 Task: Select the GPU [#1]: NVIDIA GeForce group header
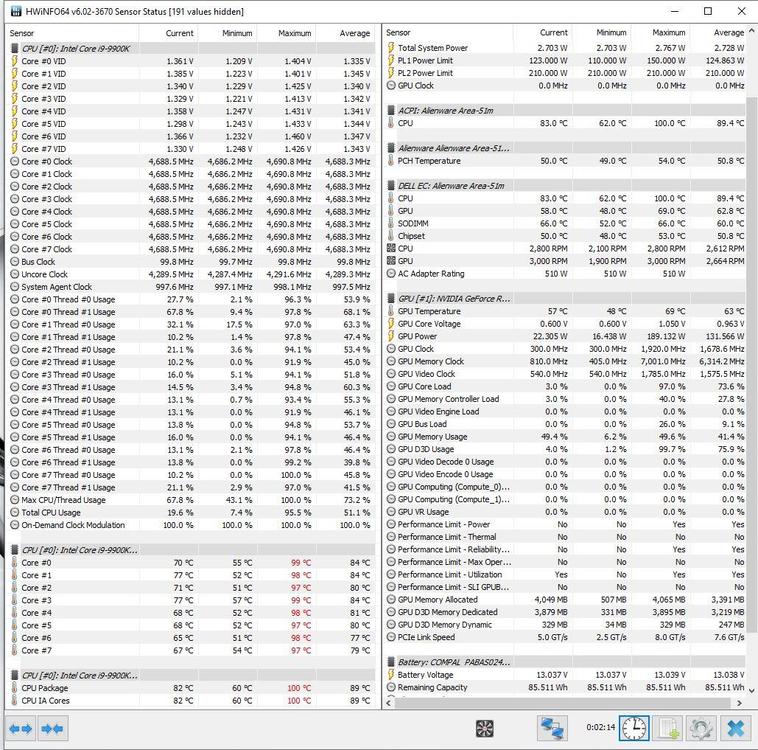(x=455, y=298)
